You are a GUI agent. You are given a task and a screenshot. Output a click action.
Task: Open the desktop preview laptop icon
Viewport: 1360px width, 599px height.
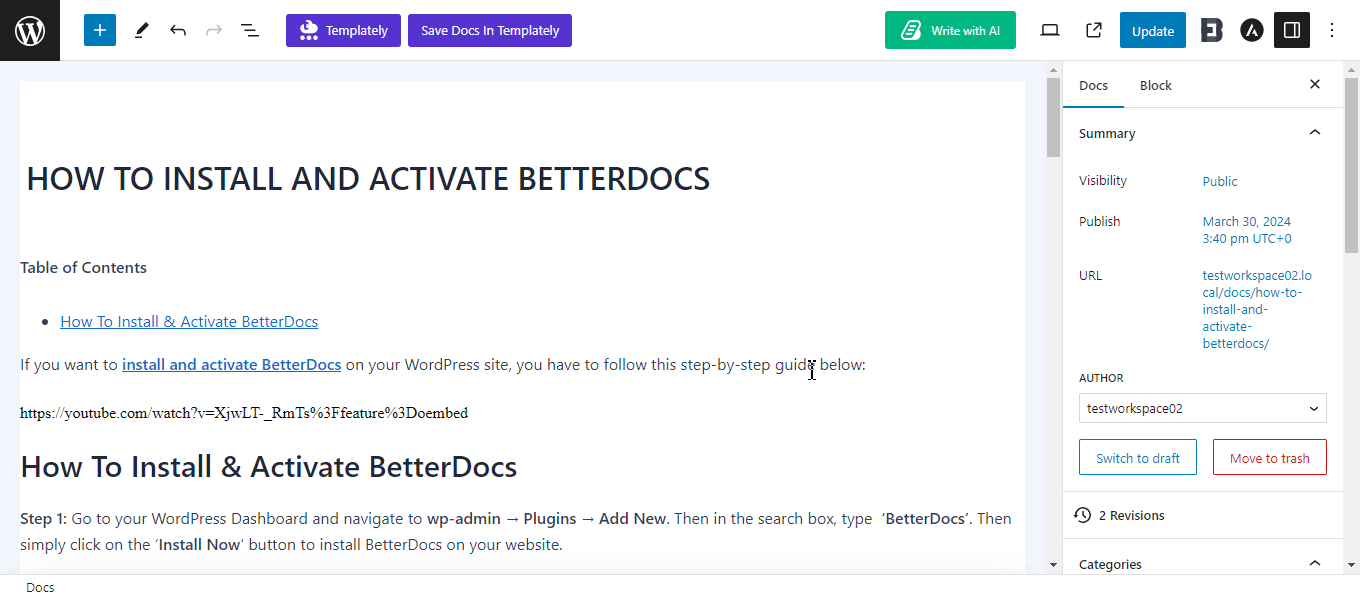[1049, 30]
